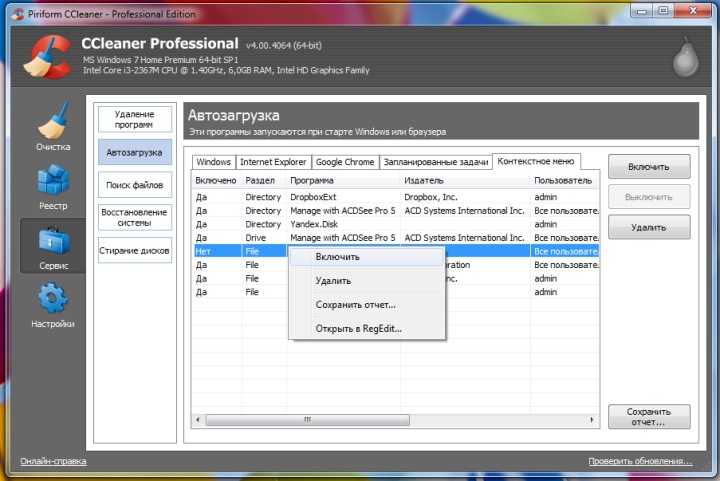Select the Drive Manage with ACDSee Pro 5 row
The image size is (720, 481).
pyautogui.click(x=395, y=238)
